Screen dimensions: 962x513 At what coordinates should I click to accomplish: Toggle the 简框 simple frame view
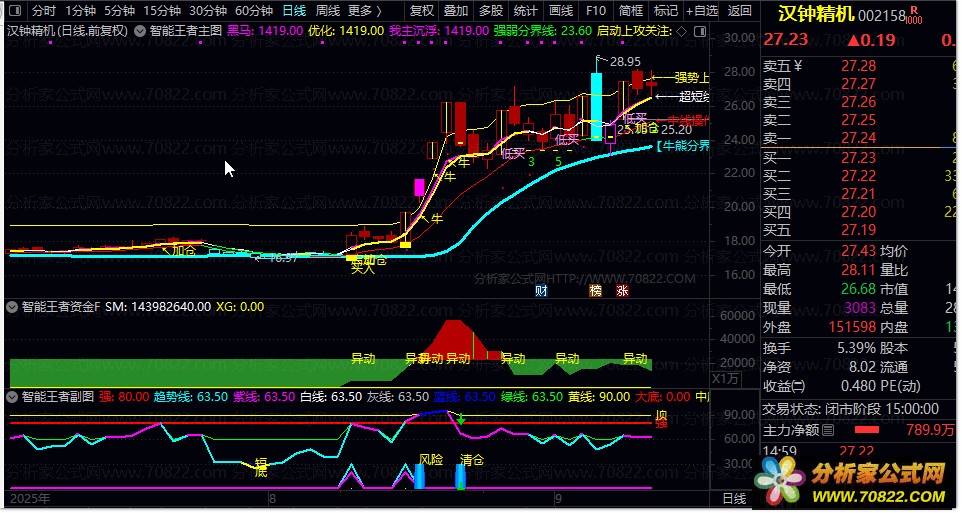point(631,10)
